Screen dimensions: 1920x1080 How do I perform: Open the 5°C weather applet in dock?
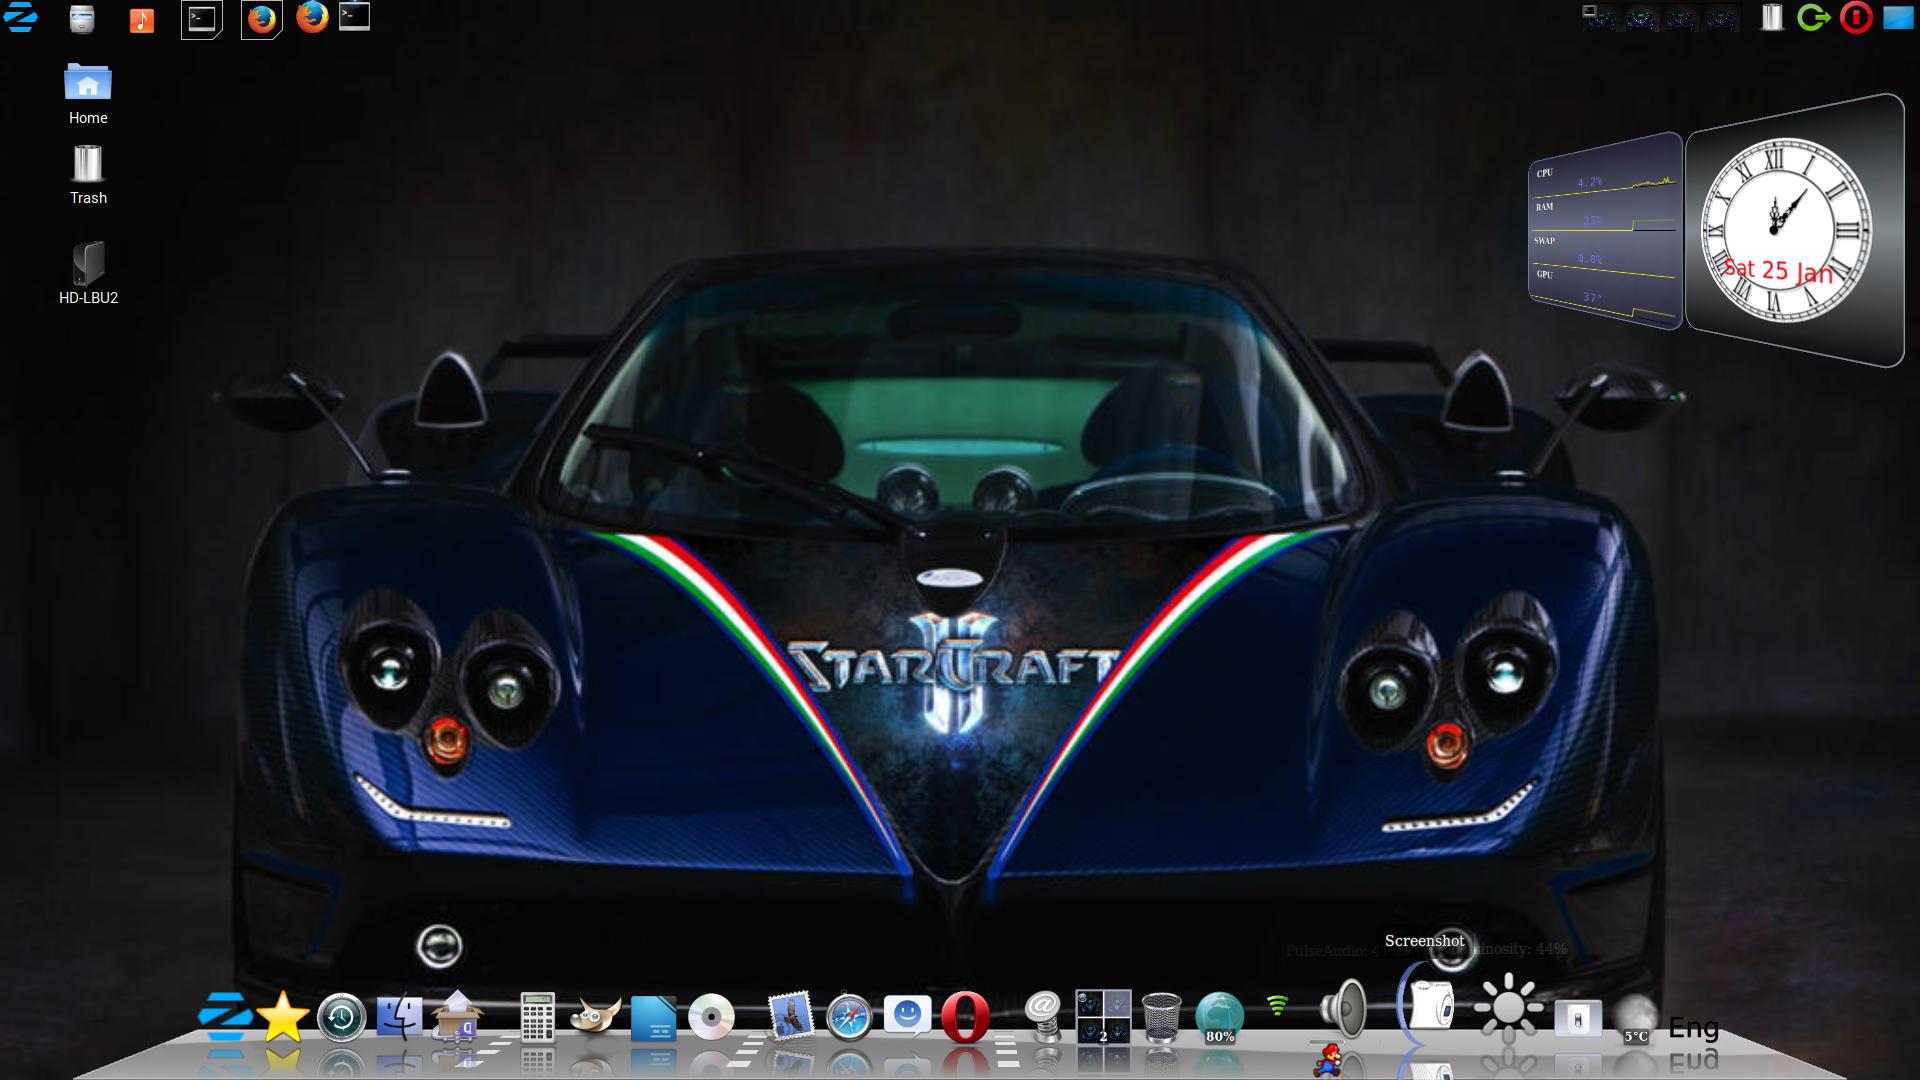[x=1636, y=1020]
